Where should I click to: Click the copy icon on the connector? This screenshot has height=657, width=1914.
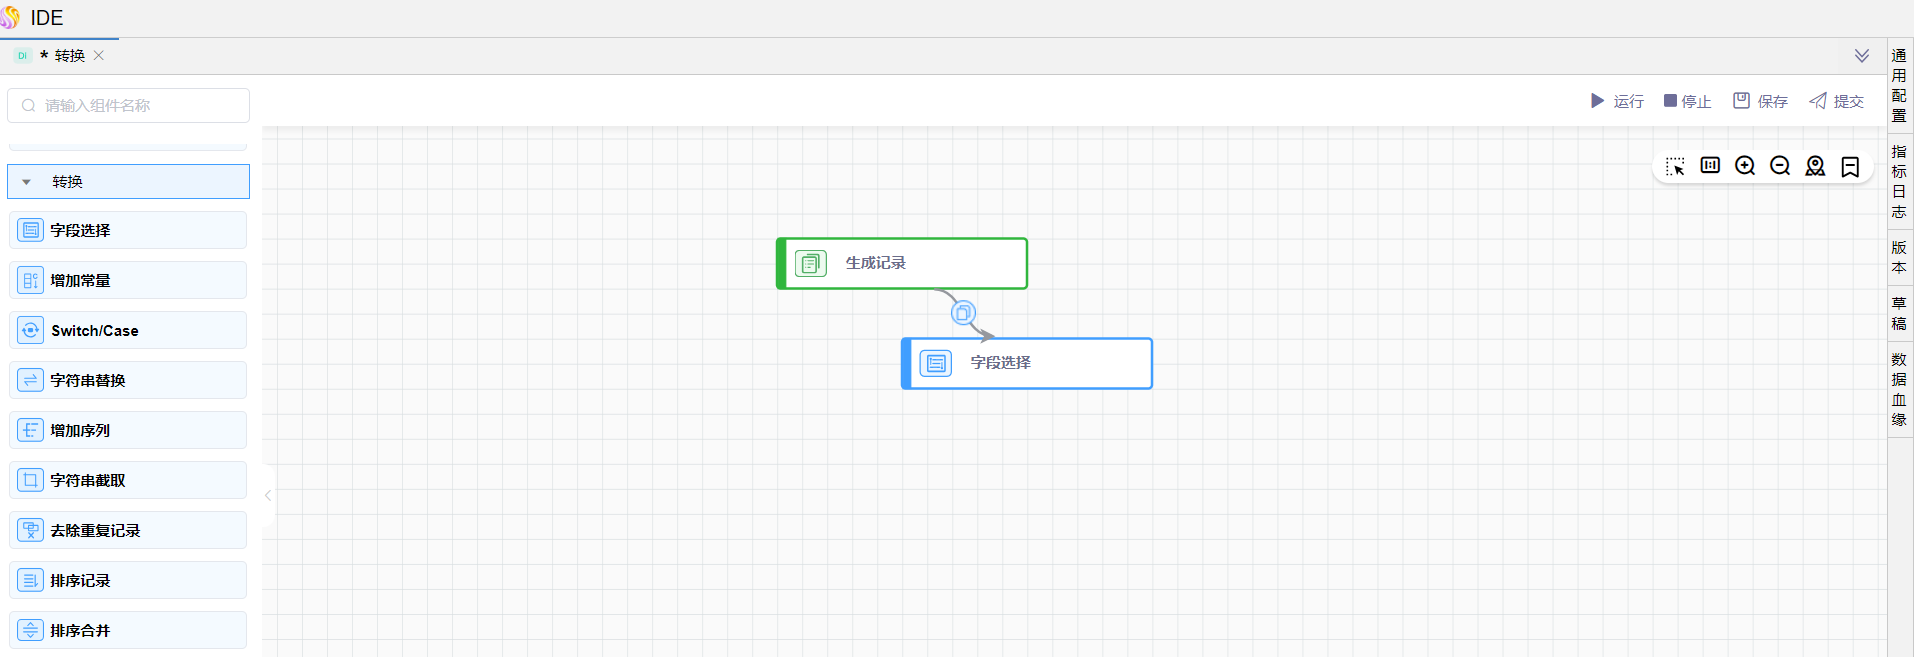pyautogui.click(x=963, y=313)
